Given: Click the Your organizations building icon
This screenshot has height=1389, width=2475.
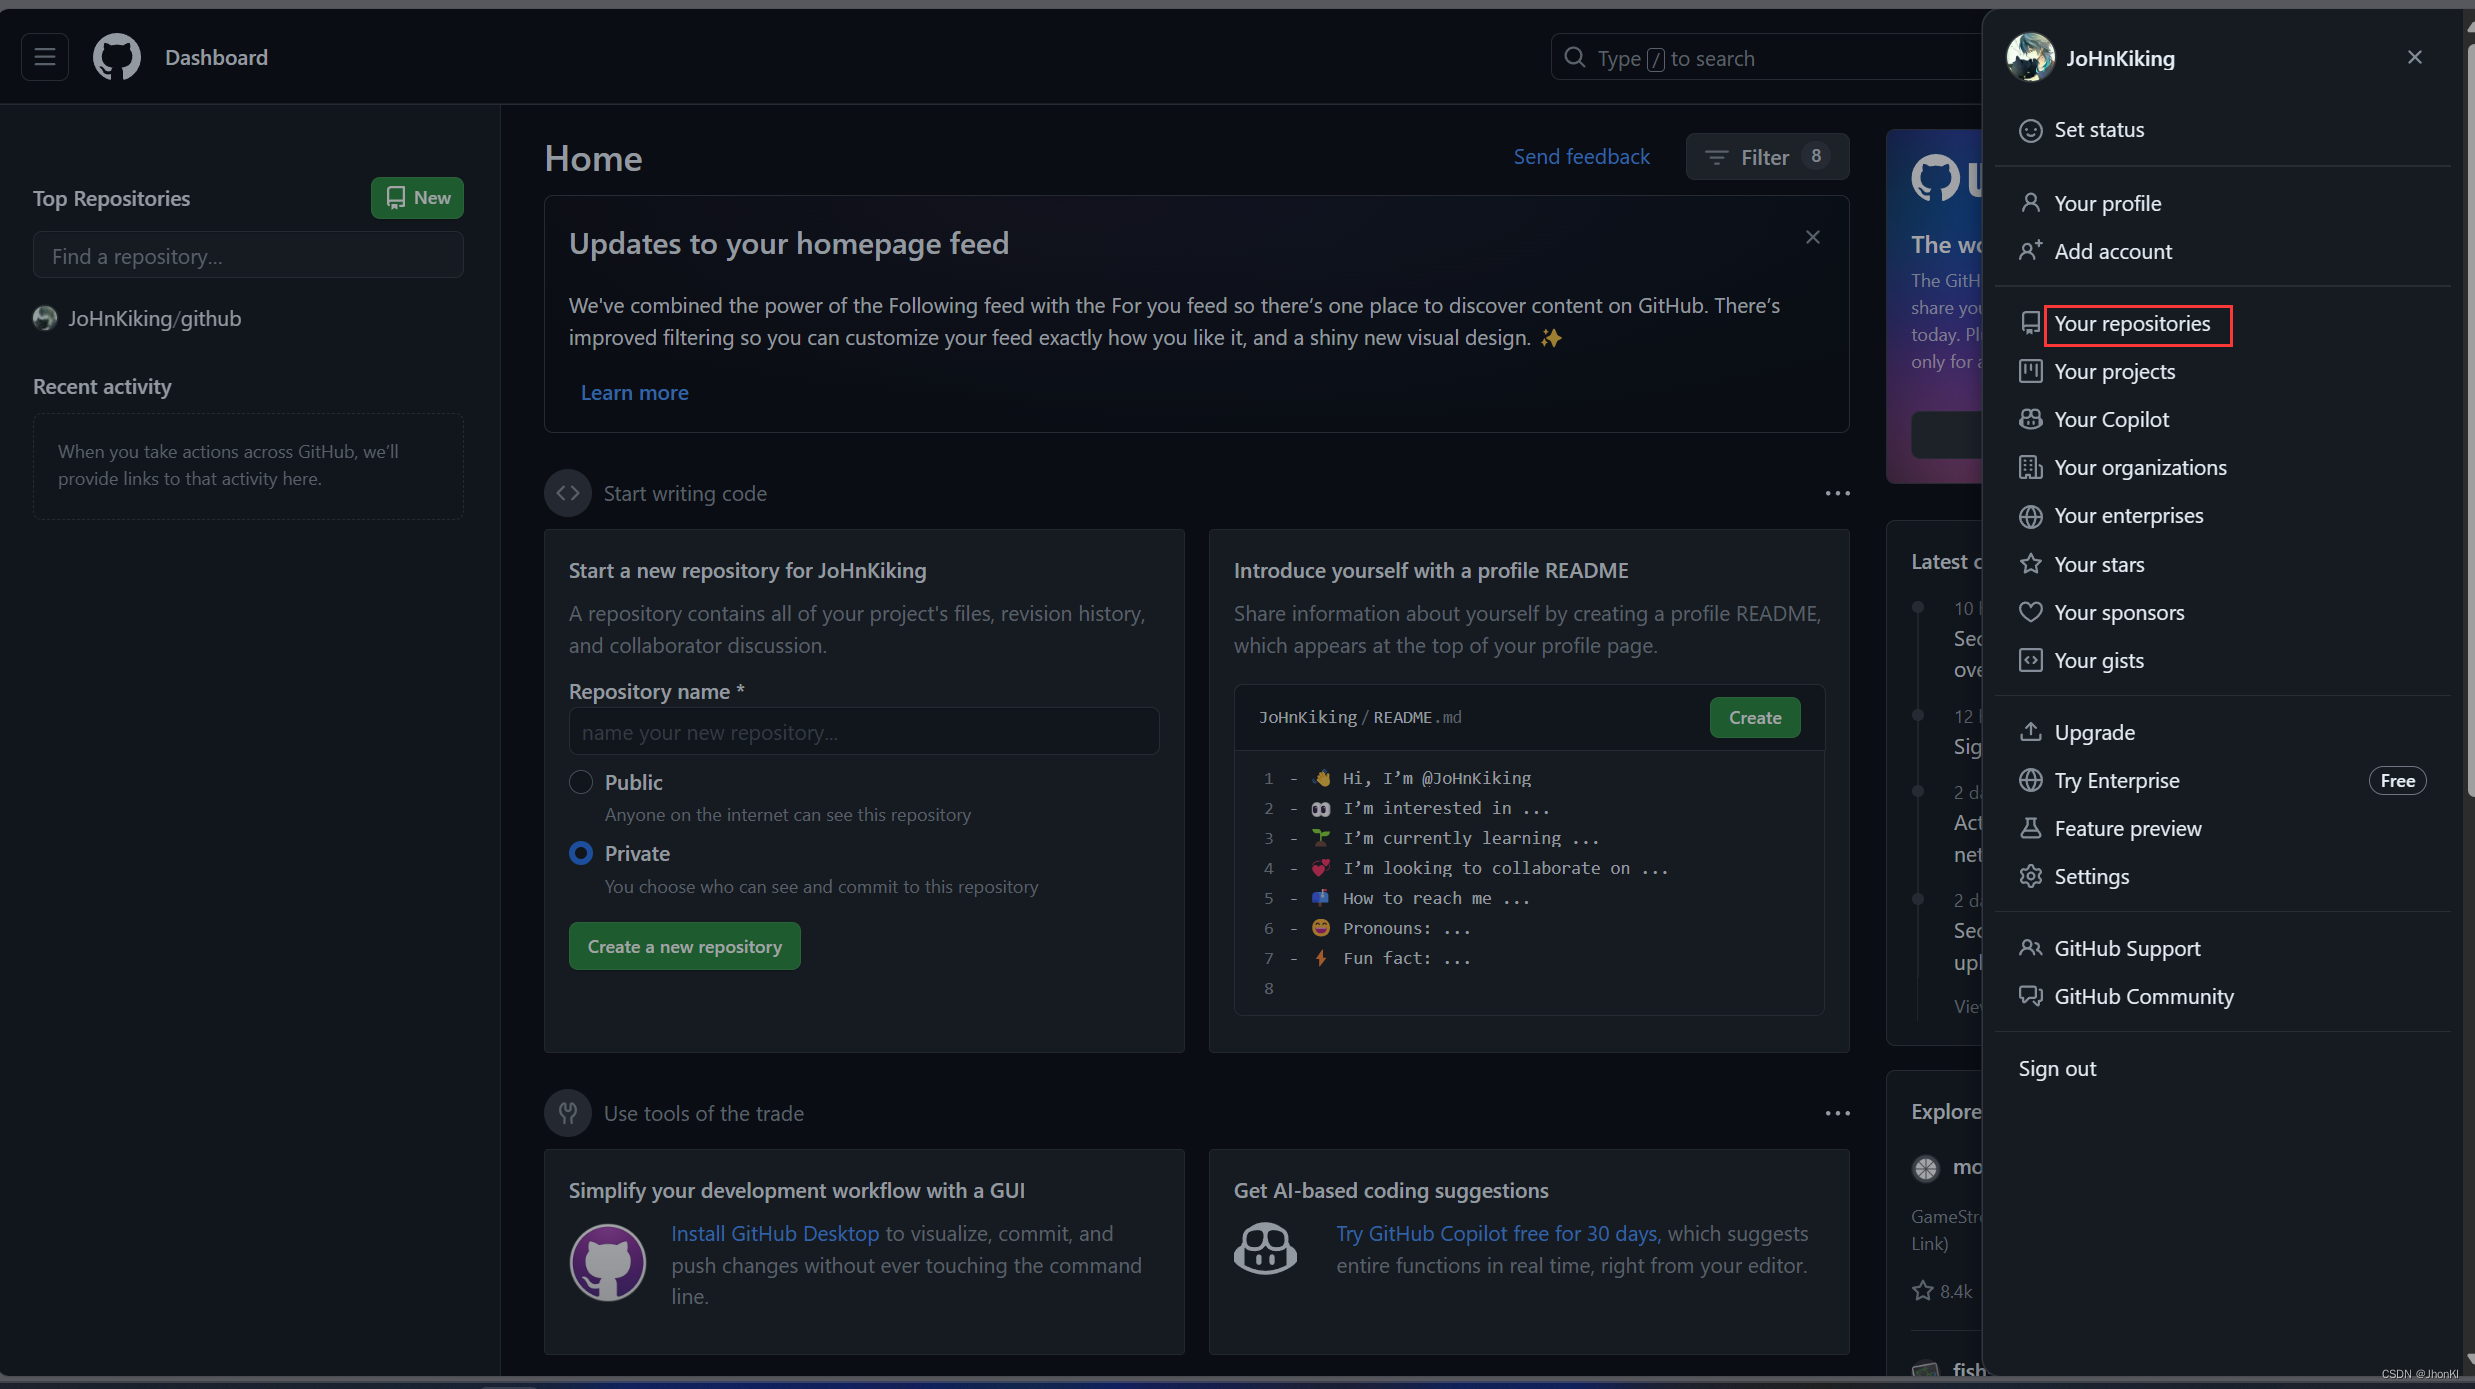Looking at the screenshot, I should click(2030, 467).
